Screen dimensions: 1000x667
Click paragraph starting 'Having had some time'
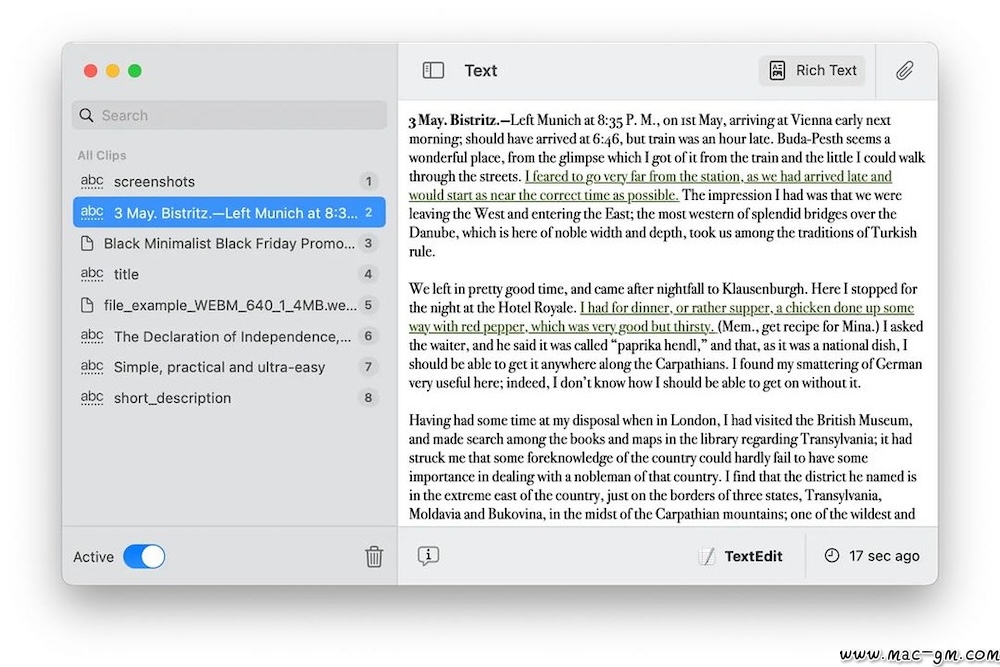coord(663,467)
